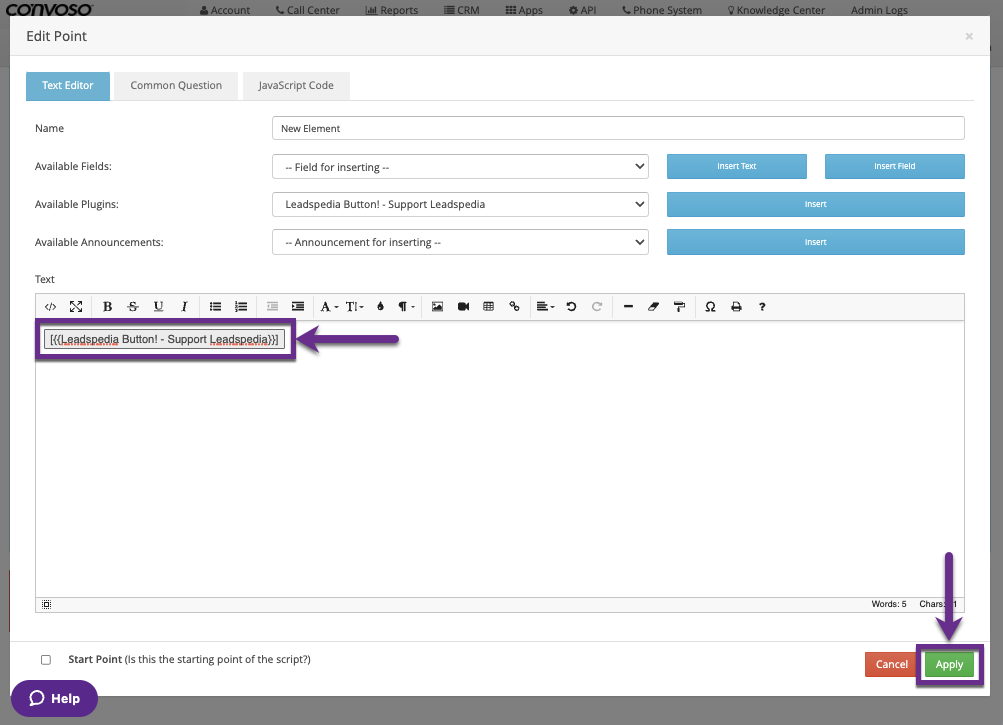This screenshot has width=1003, height=725.
Task: Click the print icon in toolbar
Action: click(736, 307)
